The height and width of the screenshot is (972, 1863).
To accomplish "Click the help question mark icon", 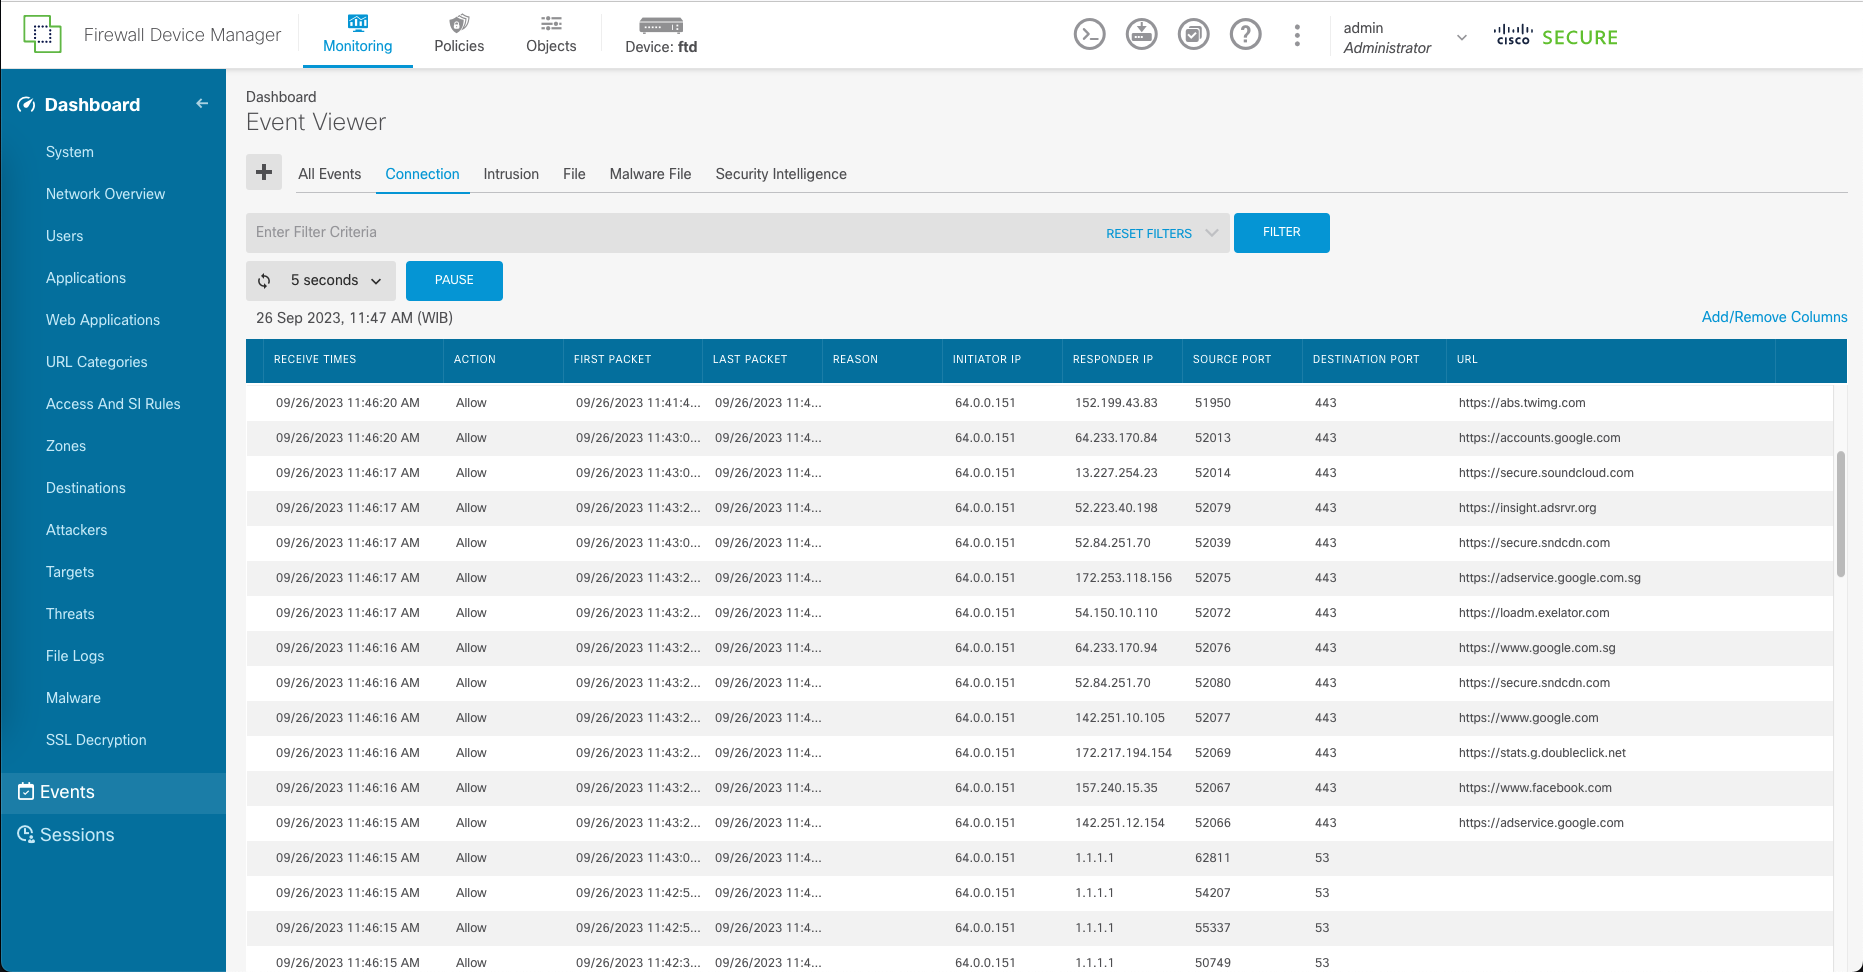I will point(1245,35).
